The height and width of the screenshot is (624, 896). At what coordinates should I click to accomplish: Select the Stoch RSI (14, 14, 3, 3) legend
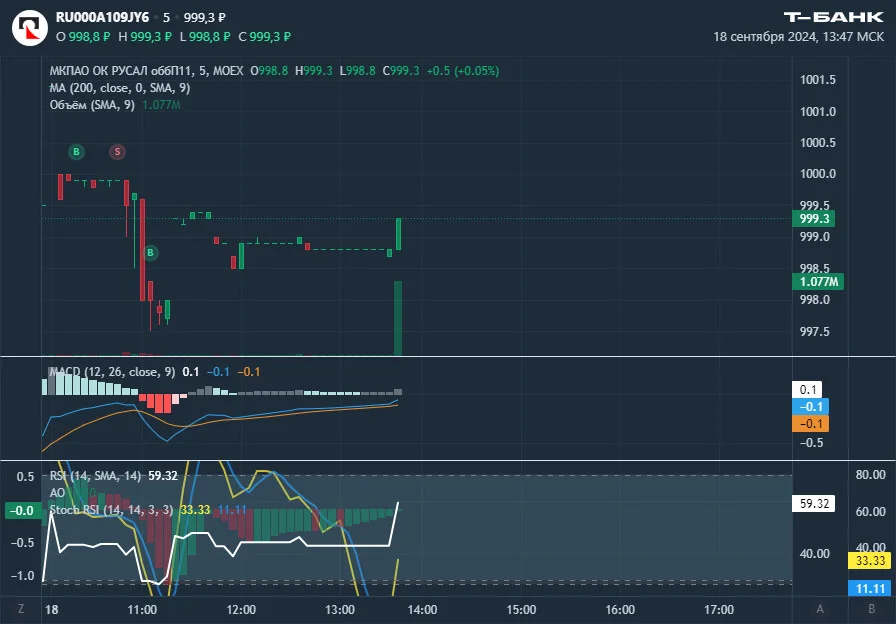point(111,510)
